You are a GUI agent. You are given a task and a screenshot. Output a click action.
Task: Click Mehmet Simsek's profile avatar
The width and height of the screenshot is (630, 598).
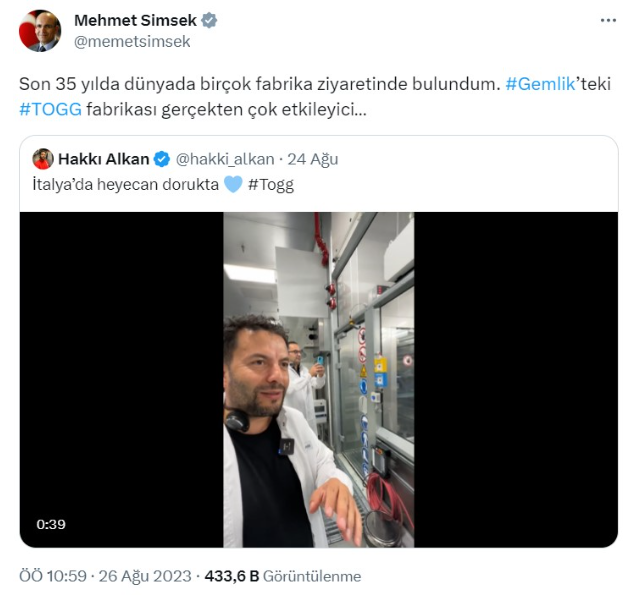40,31
